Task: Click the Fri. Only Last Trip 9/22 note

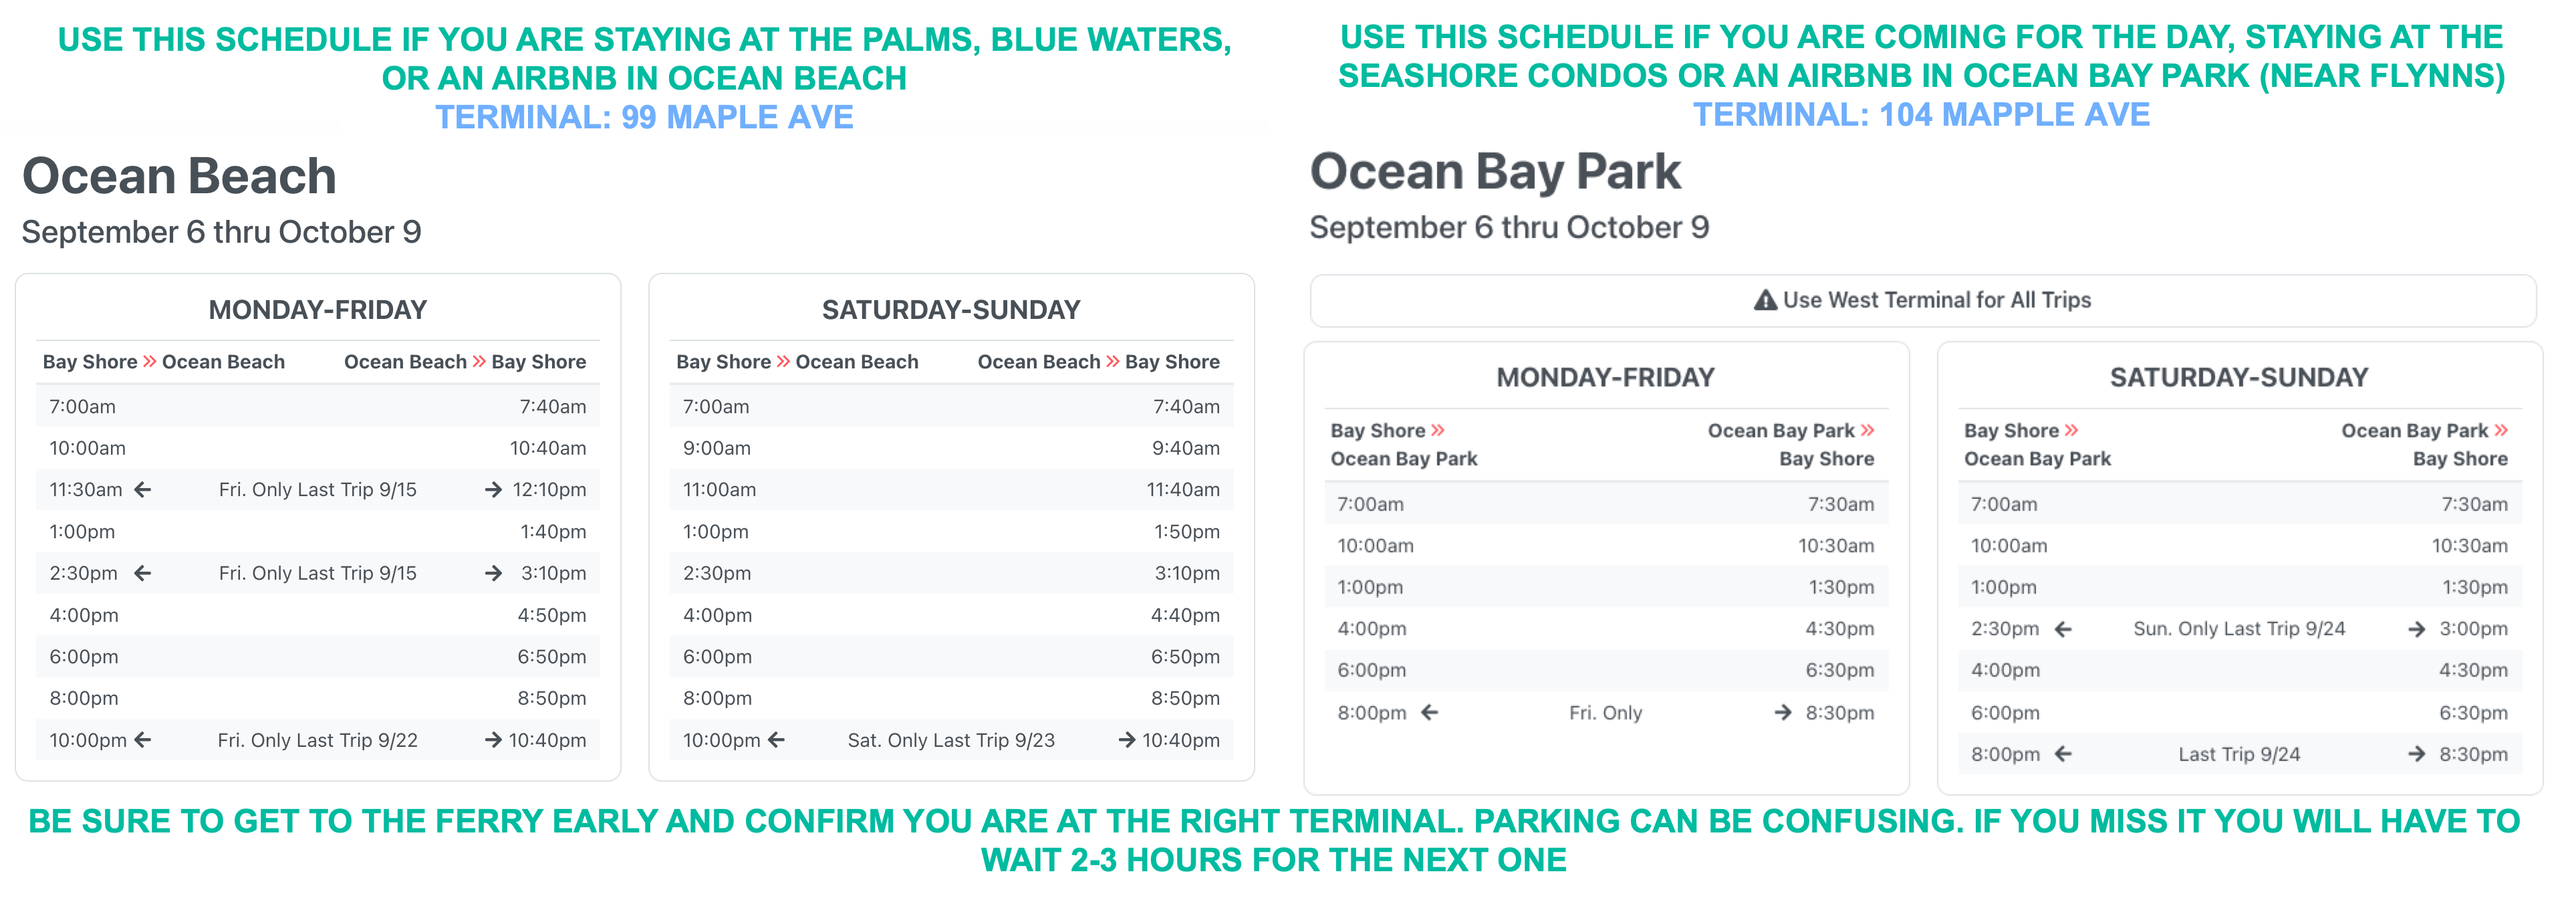Action: [x=318, y=740]
